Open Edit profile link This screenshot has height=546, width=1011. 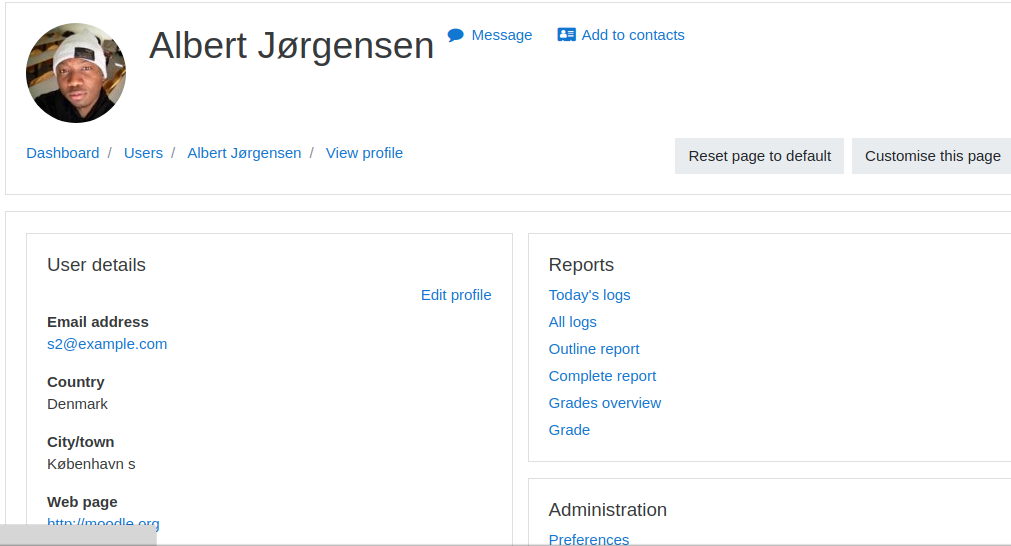tap(456, 295)
